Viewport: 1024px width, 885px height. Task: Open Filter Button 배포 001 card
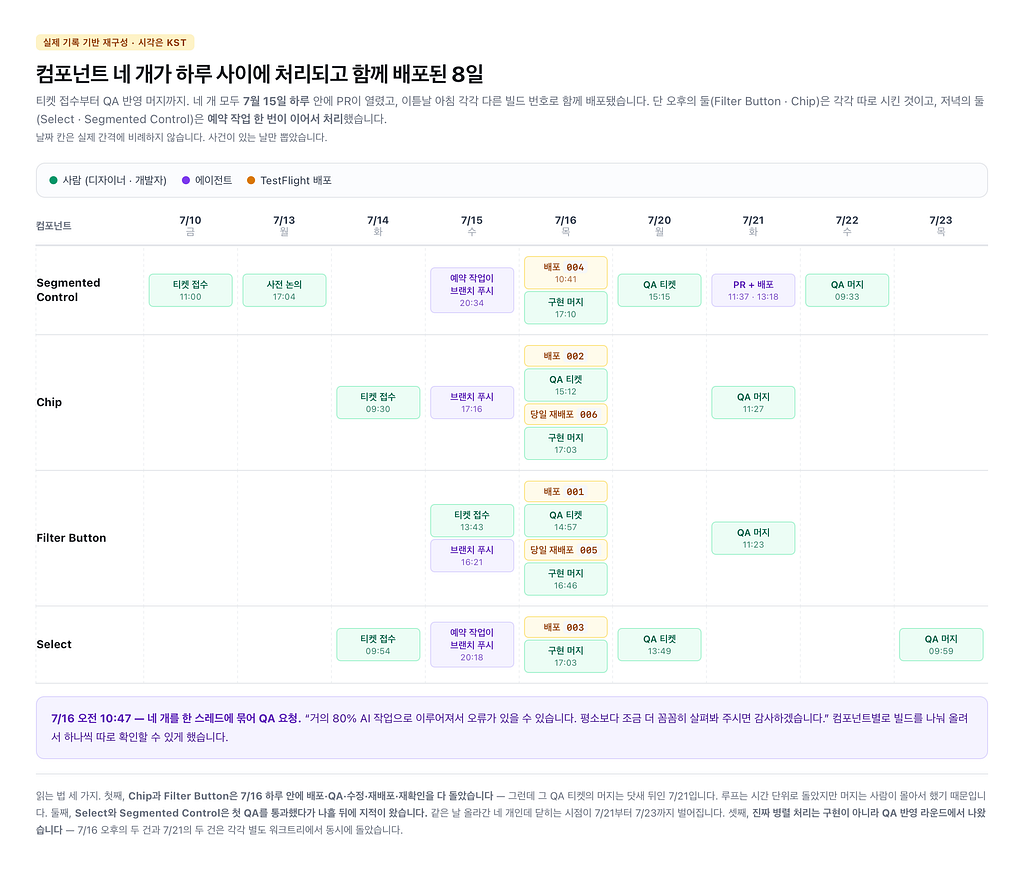pos(566,491)
